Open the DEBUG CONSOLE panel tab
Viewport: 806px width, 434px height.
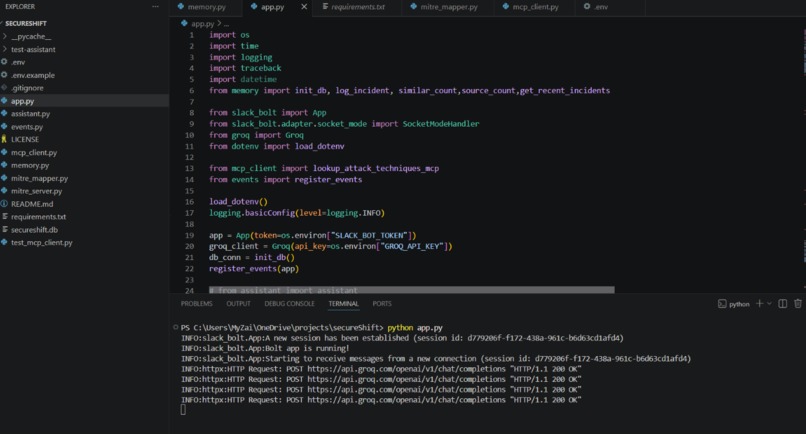click(x=289, y=304)
